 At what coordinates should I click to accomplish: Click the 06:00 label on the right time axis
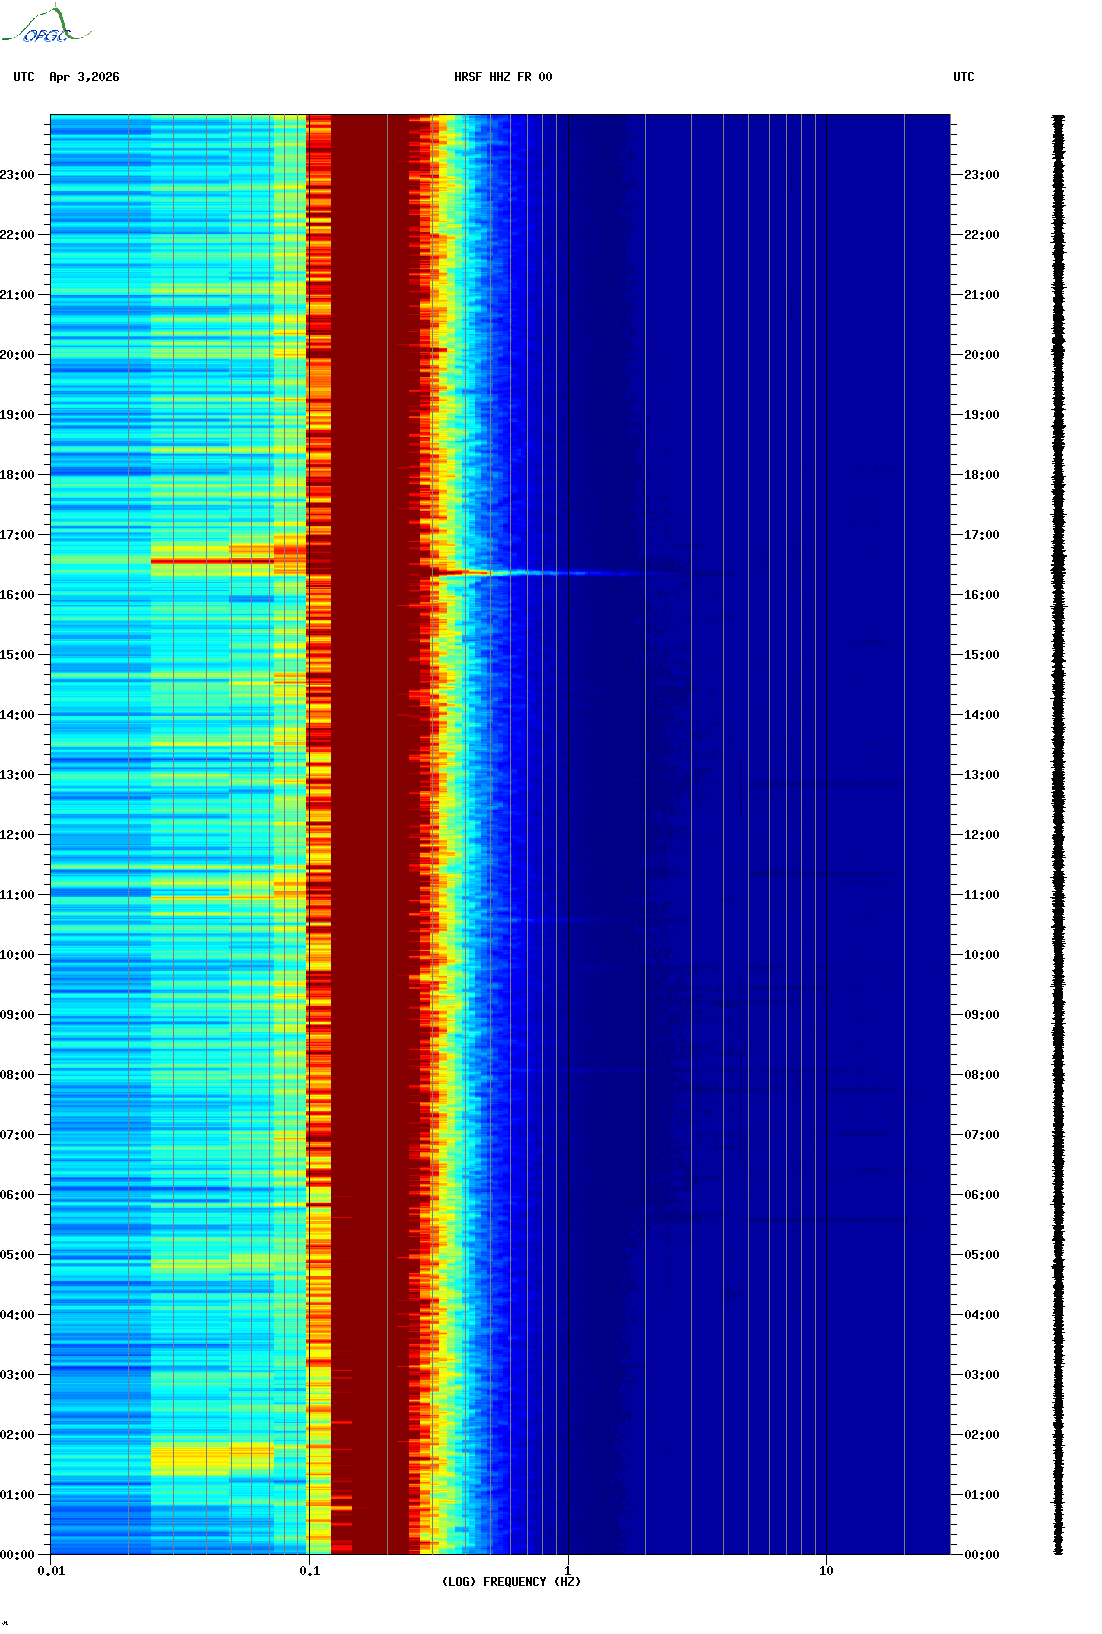click(x=981, y=1195)
